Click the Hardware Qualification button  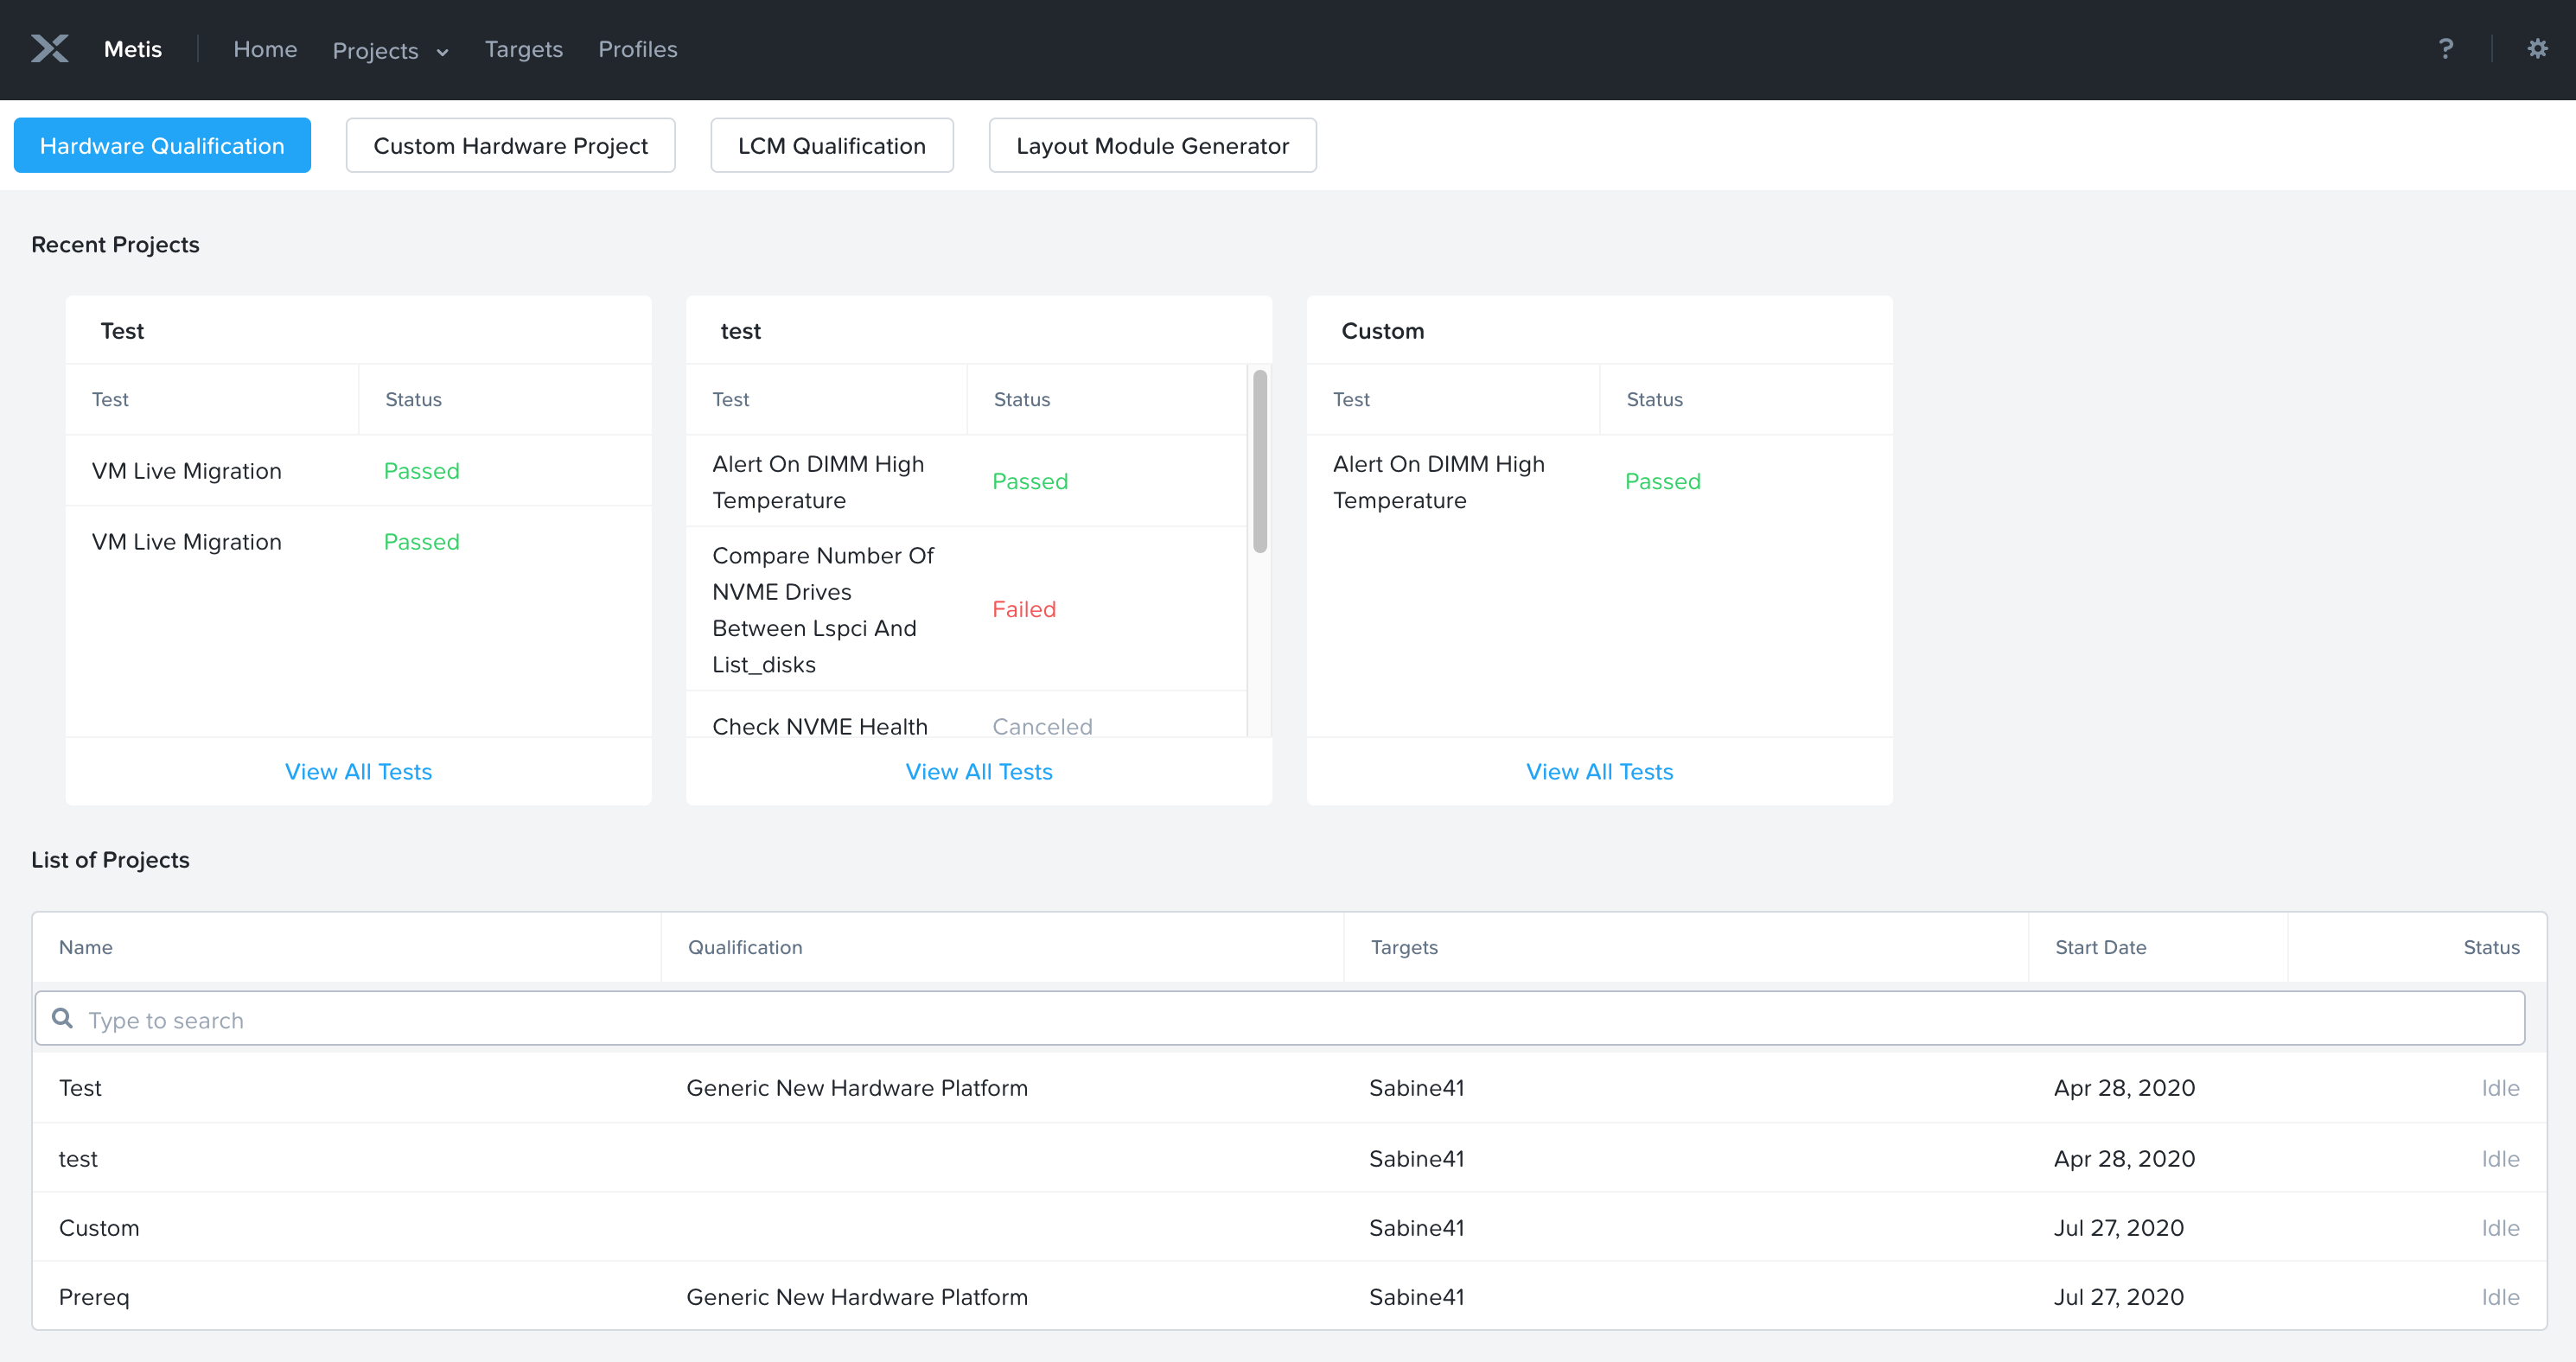pyautogui.click(x=162, y=146)
